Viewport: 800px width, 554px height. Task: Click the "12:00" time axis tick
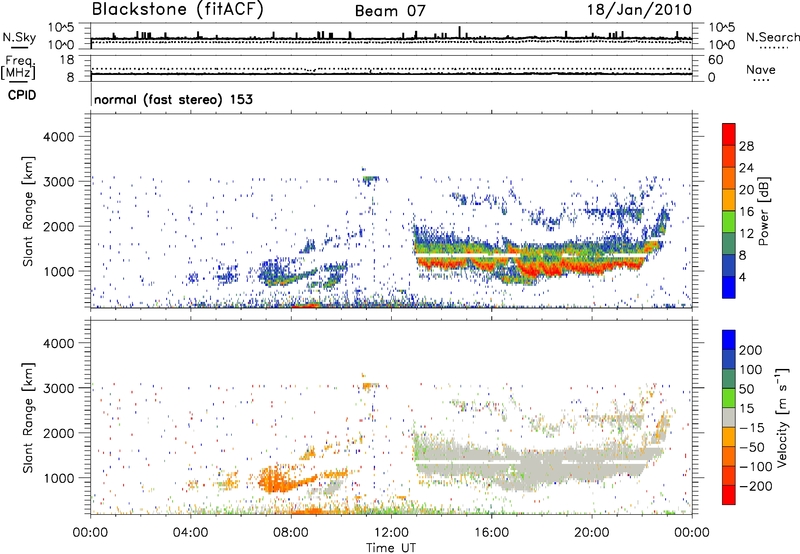pos(391,533)
